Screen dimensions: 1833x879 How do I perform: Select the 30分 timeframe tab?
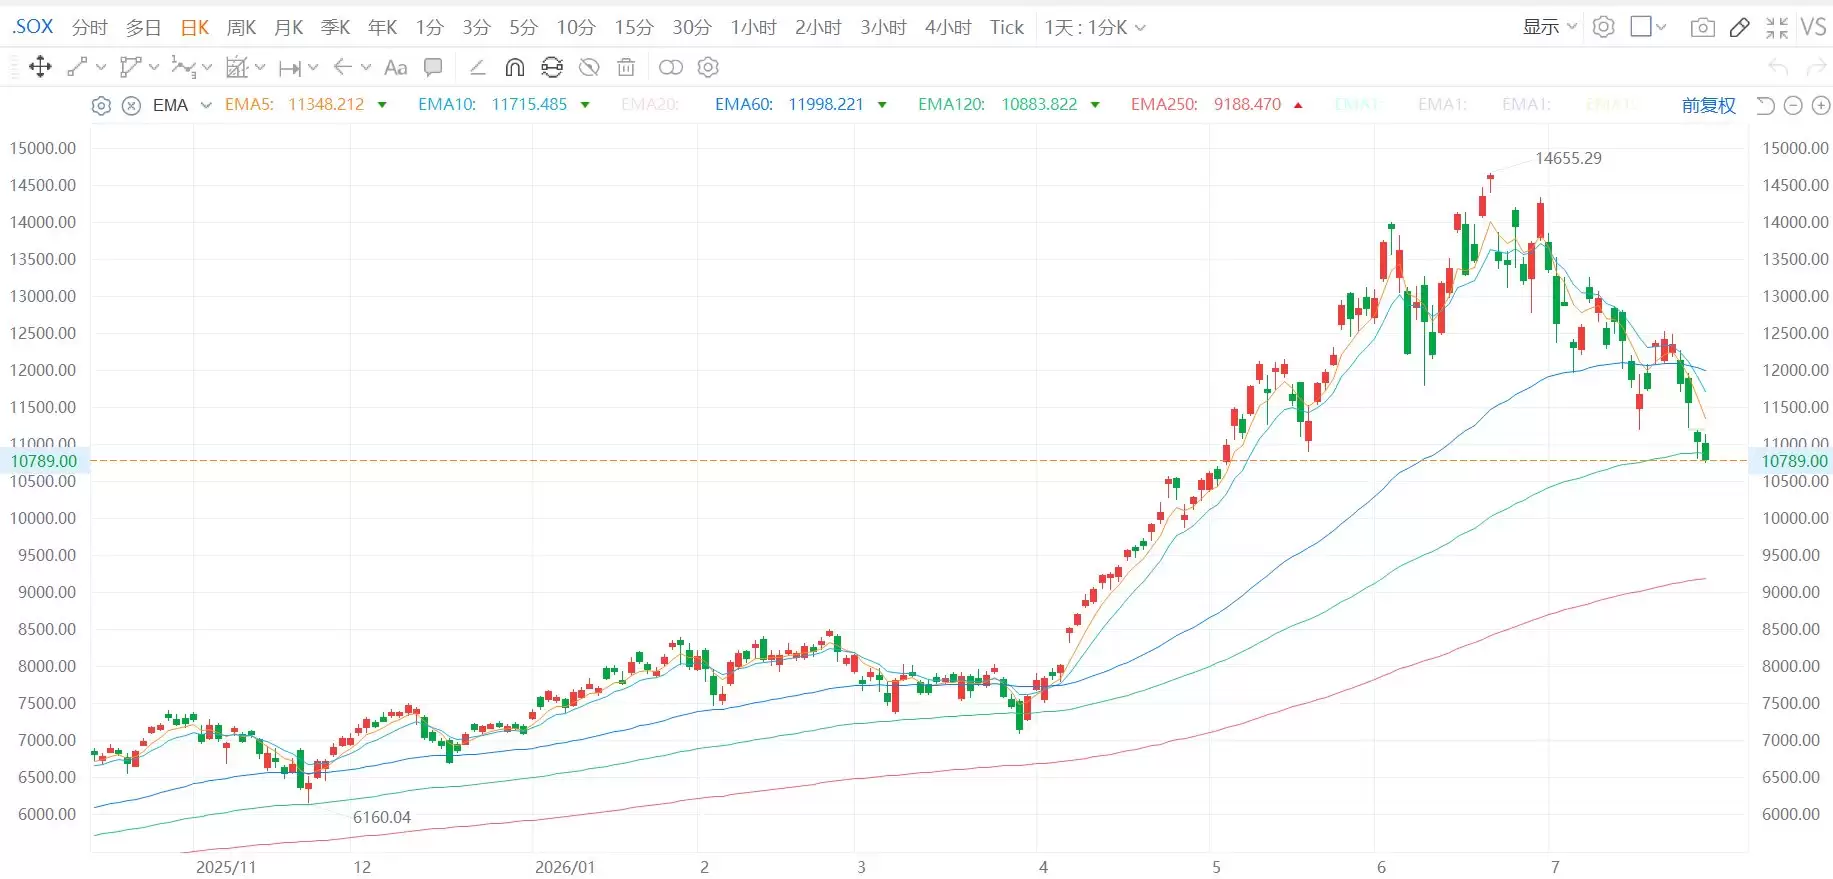click(692, 28)
